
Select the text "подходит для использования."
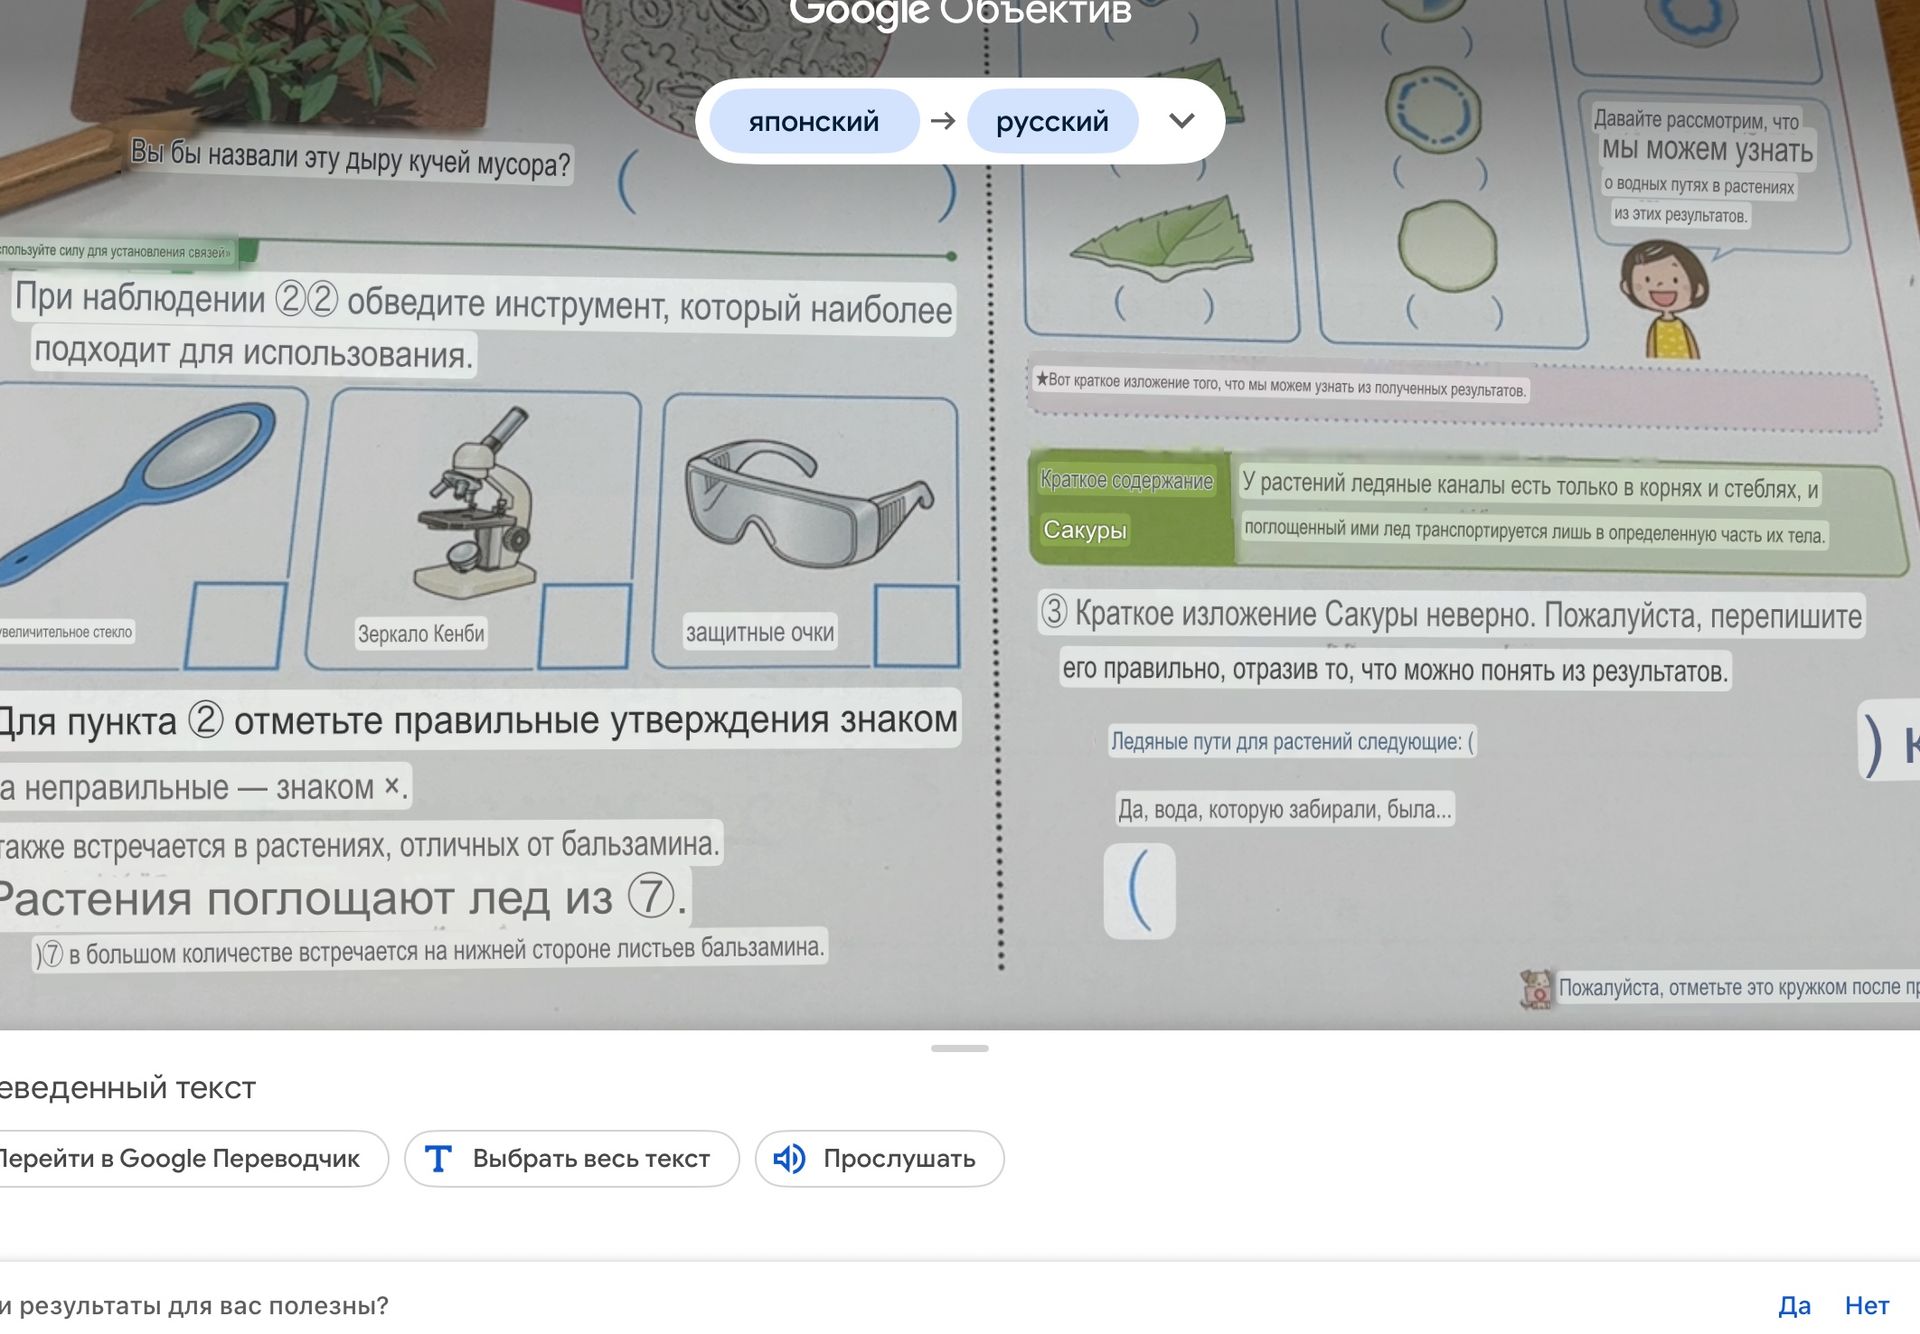click(x=253, y=352)
